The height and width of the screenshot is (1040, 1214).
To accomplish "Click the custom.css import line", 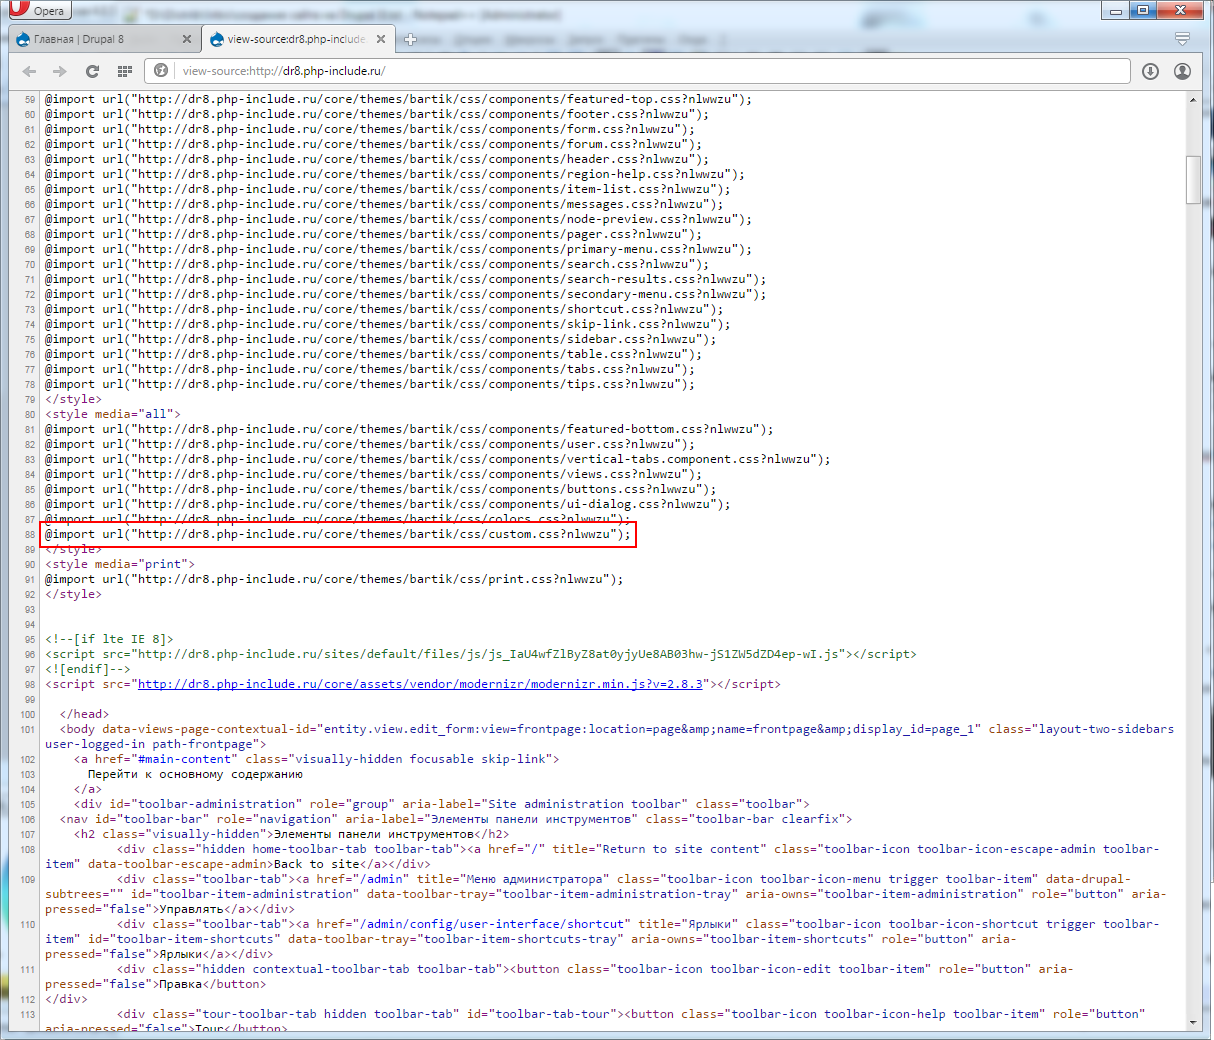I will (x=338, y=534).
